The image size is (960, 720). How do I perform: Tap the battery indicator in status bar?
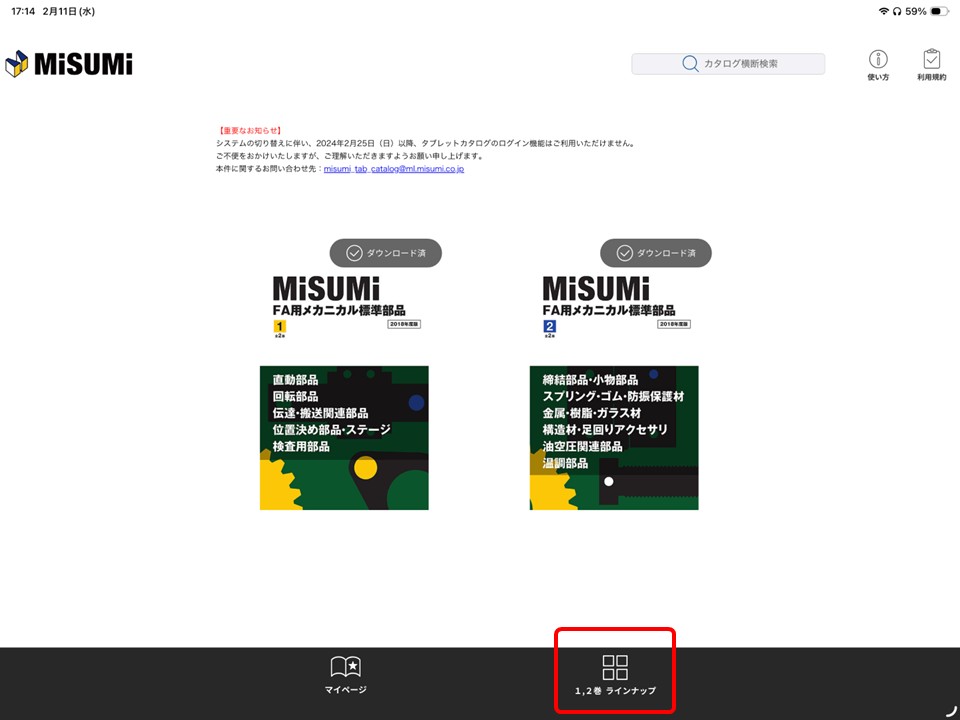click(938, 10)
